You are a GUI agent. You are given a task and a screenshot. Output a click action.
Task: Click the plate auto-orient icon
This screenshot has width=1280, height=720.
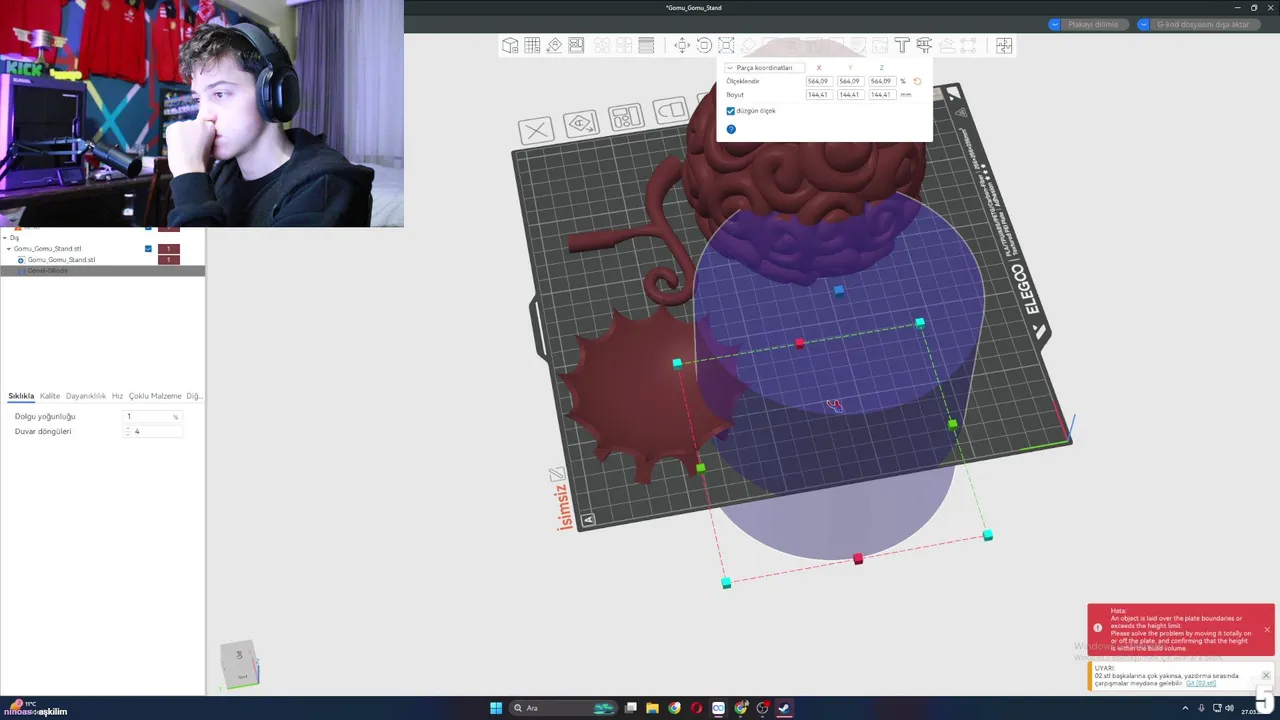click(580, 124)
